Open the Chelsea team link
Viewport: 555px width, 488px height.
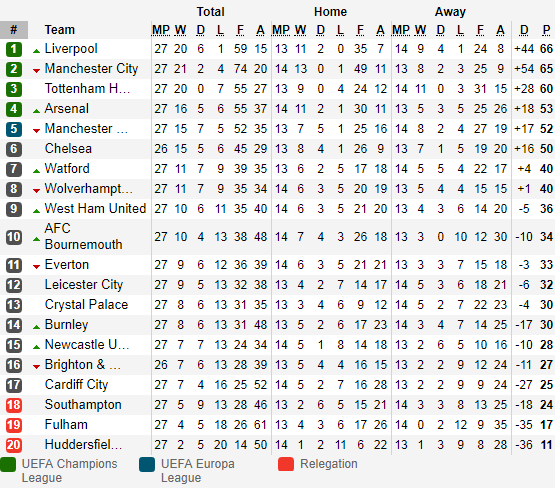(68, 149)
